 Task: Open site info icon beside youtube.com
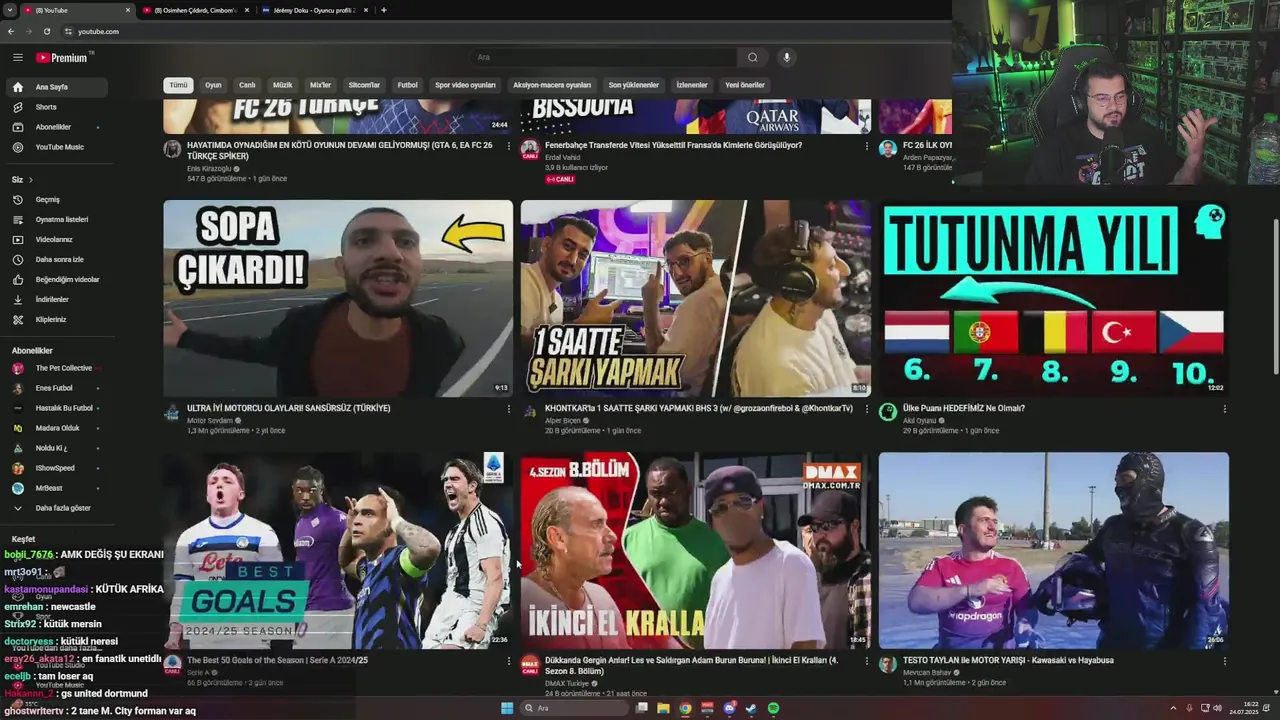[66, 31]
